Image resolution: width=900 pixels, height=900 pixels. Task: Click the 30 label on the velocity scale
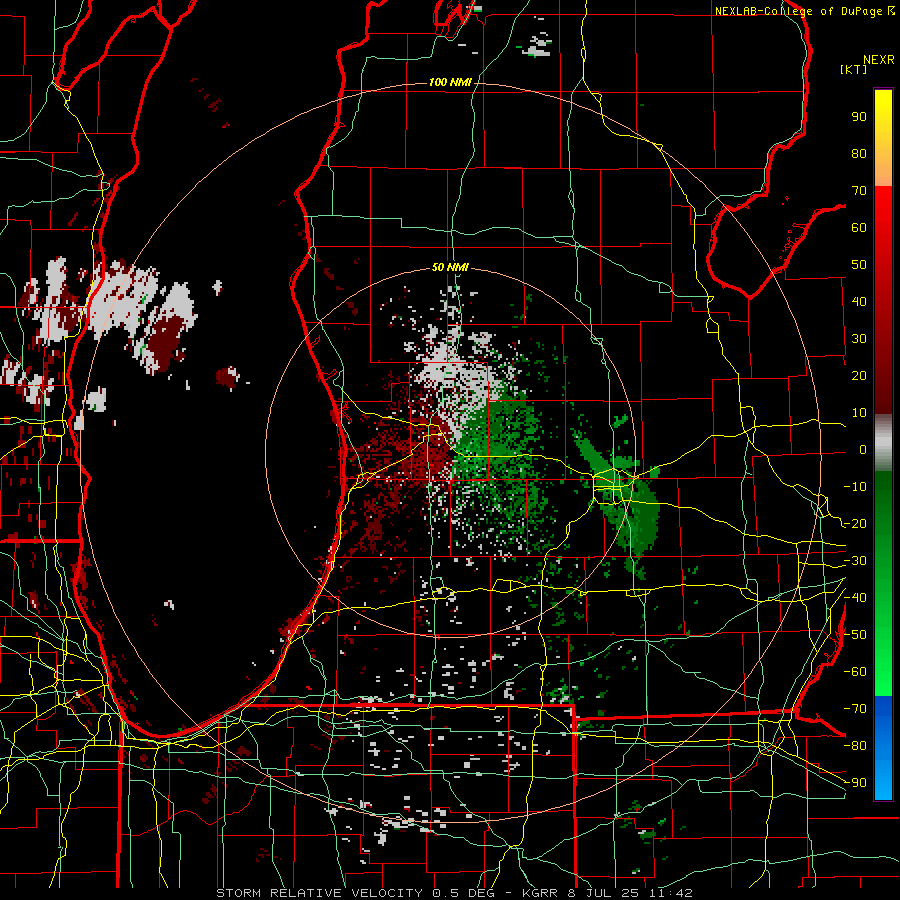(x=859, y=339)
